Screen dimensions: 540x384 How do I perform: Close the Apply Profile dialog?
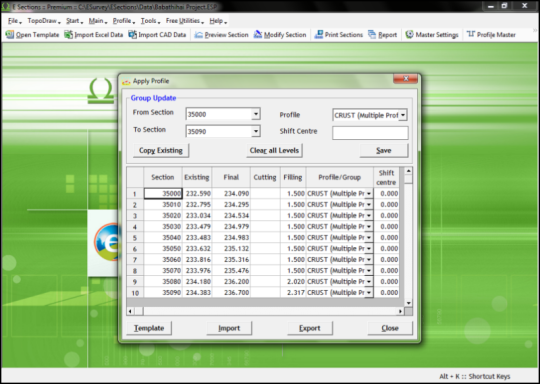pyautogui.click(x=405, y=79)
